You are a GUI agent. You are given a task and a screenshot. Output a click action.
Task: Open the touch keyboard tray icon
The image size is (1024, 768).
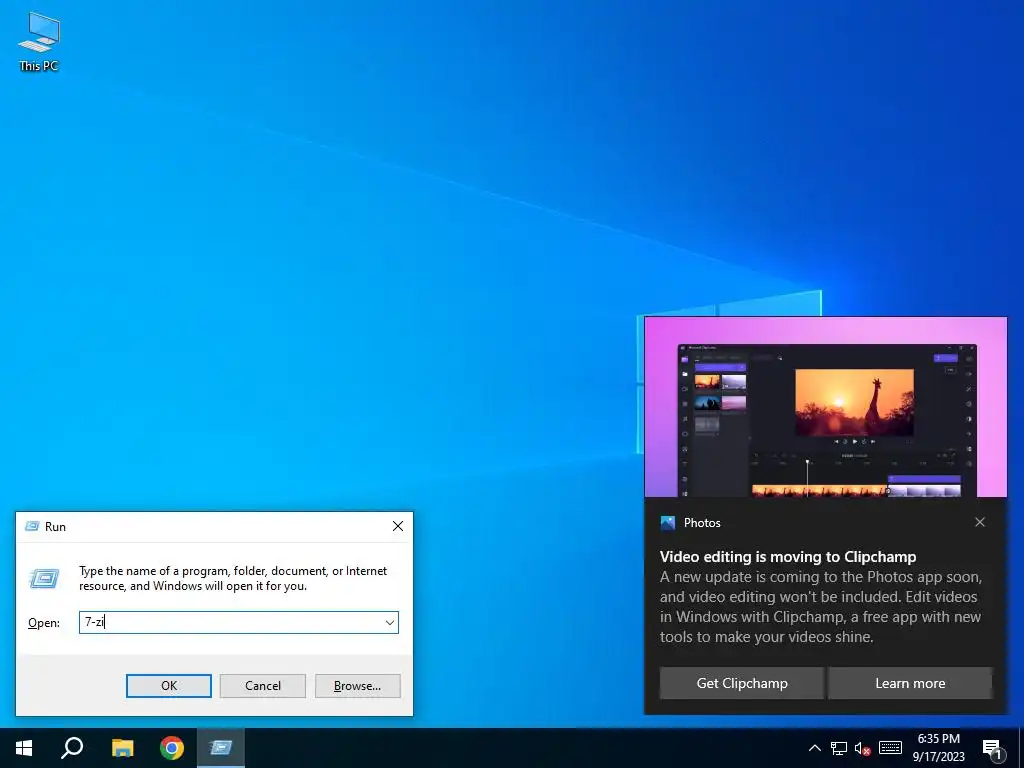(890, 748)
